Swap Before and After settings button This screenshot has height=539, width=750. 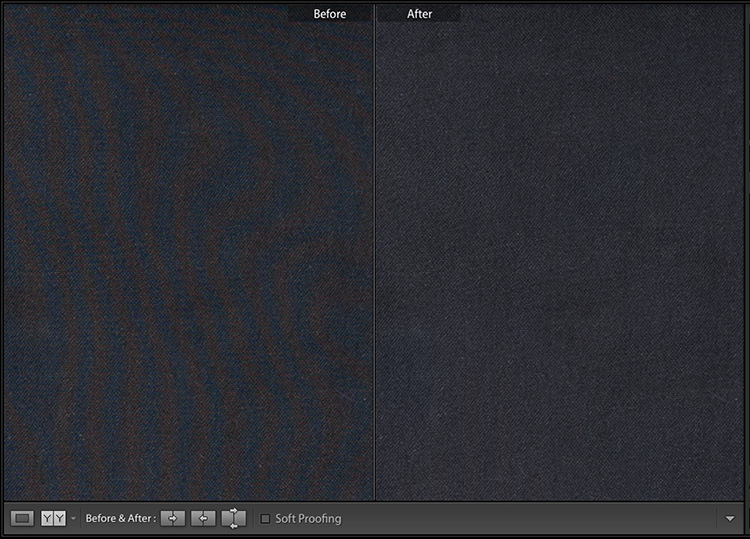(233, 518)
